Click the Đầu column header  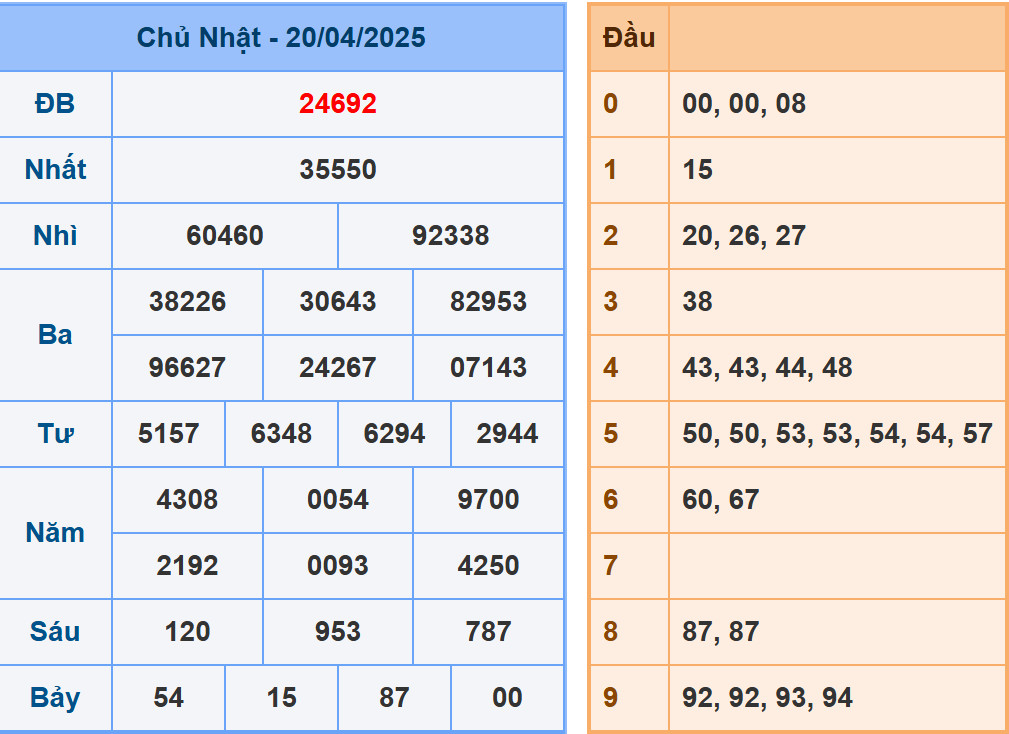click(x=626, y=36)
